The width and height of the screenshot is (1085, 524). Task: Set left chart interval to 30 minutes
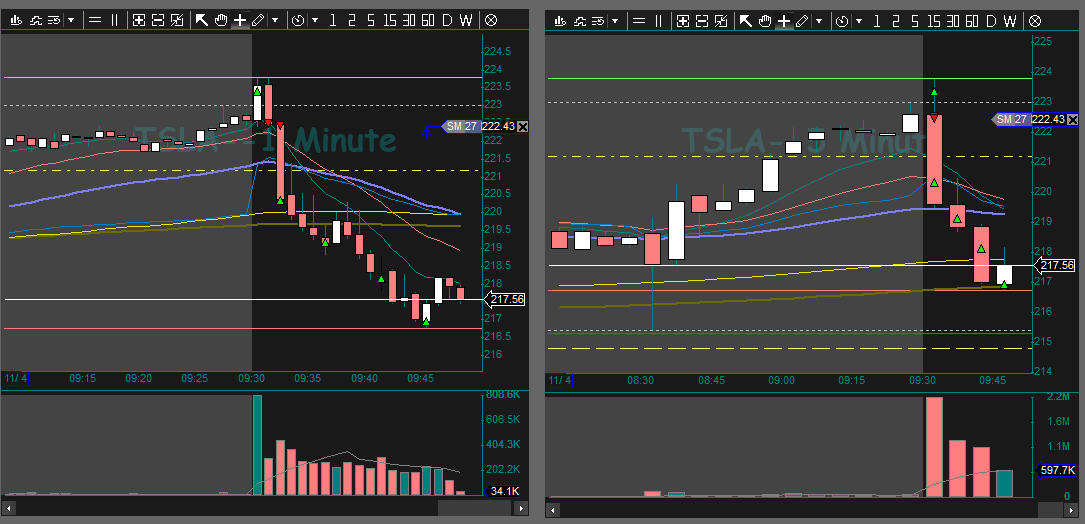pyautogui.click(x=409, y=20)
